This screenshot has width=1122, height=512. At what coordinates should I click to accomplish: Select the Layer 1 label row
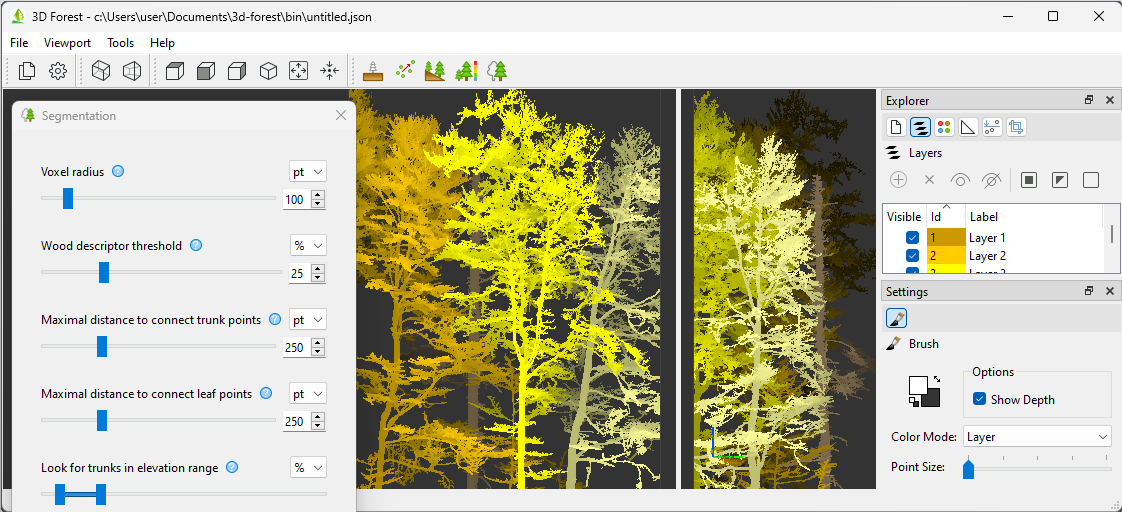pos(987,237)
